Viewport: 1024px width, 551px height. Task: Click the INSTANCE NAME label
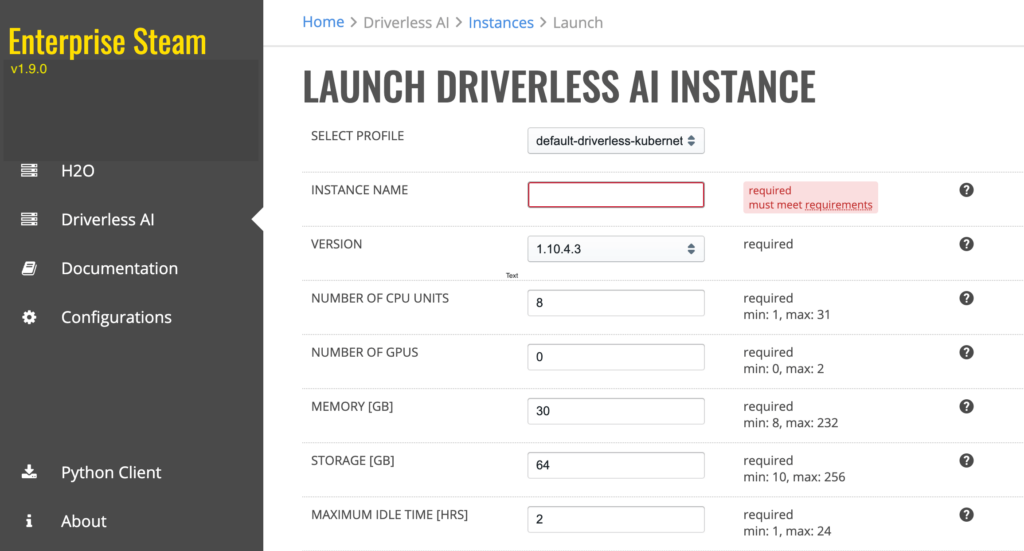tap(359, 190)
